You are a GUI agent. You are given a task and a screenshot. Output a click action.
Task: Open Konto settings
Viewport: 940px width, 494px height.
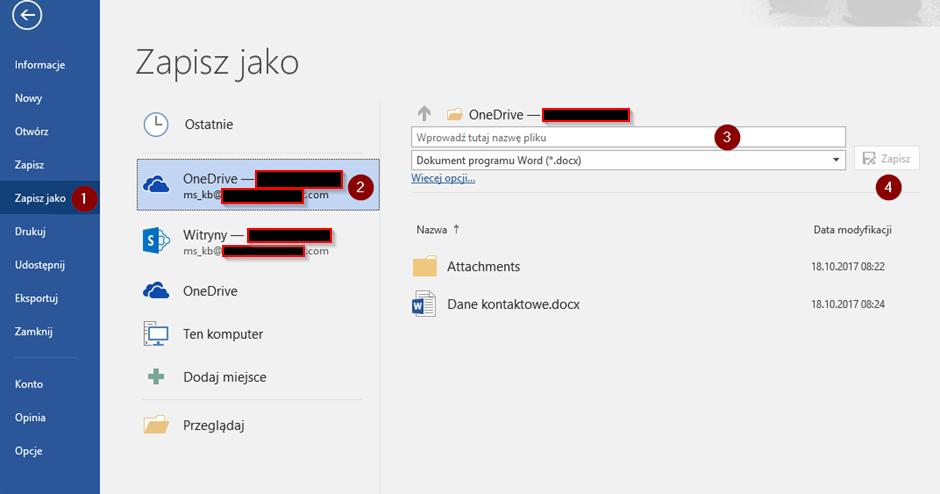[x=29, y=384]
